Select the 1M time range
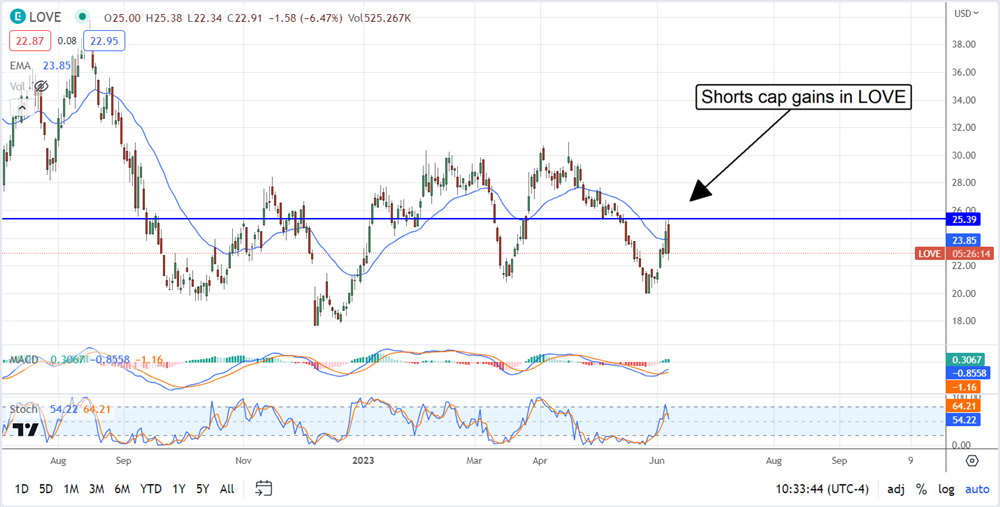1000x507 pixels. pos(71,489)
